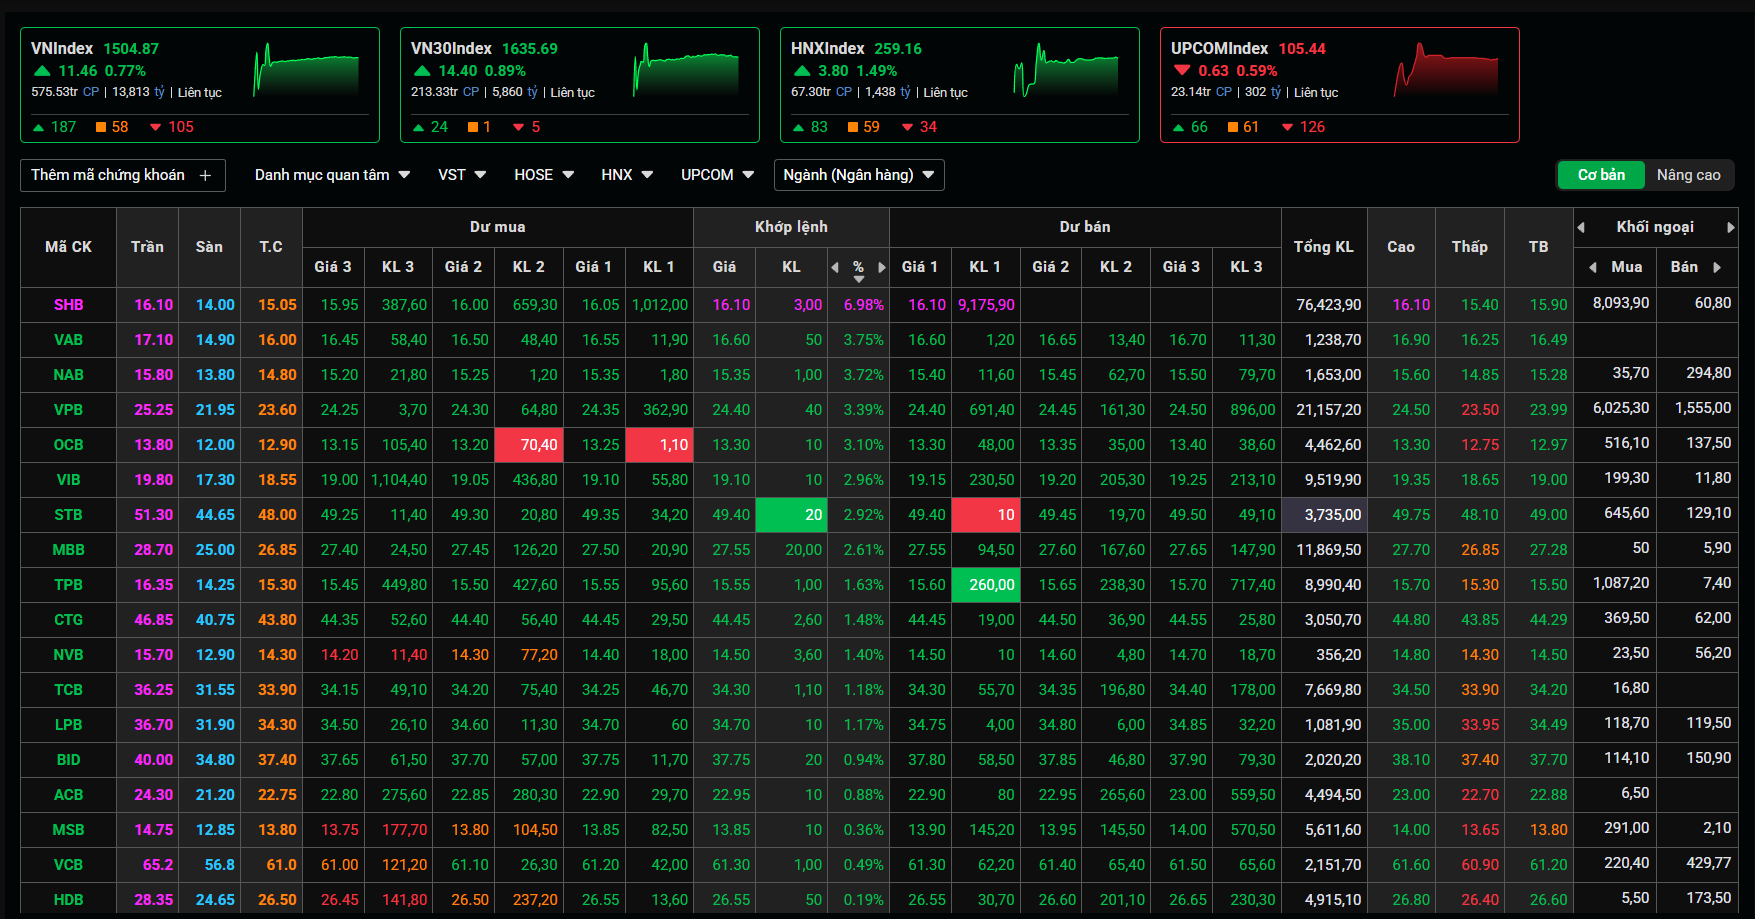
Task: Click UPCOMIndex value 105.44
Action: 1302,49
